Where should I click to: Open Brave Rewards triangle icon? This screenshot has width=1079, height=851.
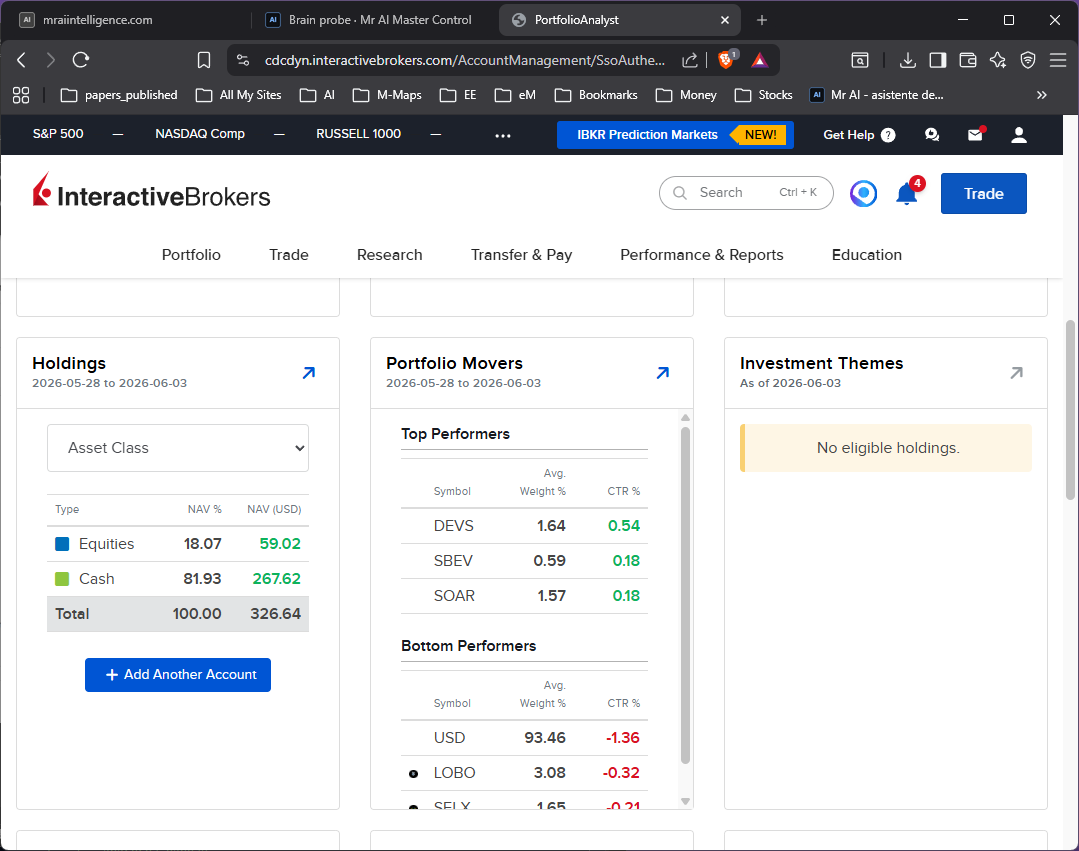pyautogui.click(x=759, y=60)
